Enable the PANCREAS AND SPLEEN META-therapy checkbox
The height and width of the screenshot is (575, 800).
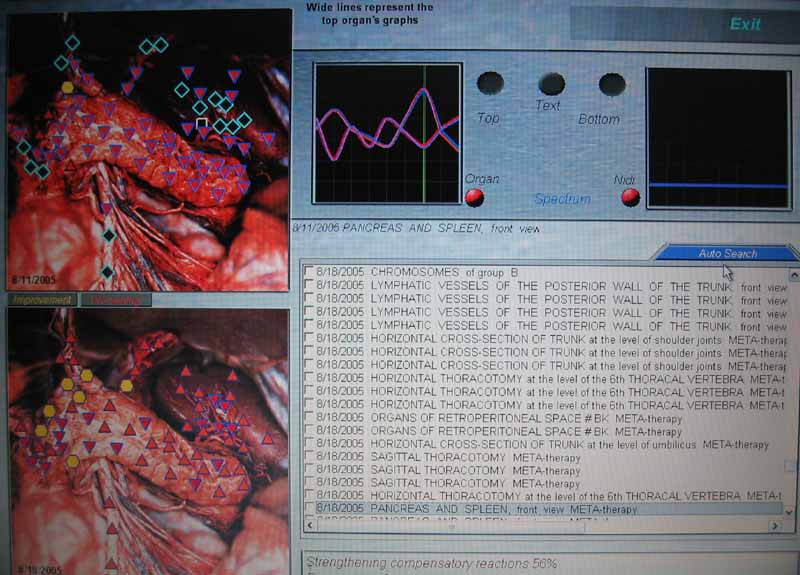308,510
